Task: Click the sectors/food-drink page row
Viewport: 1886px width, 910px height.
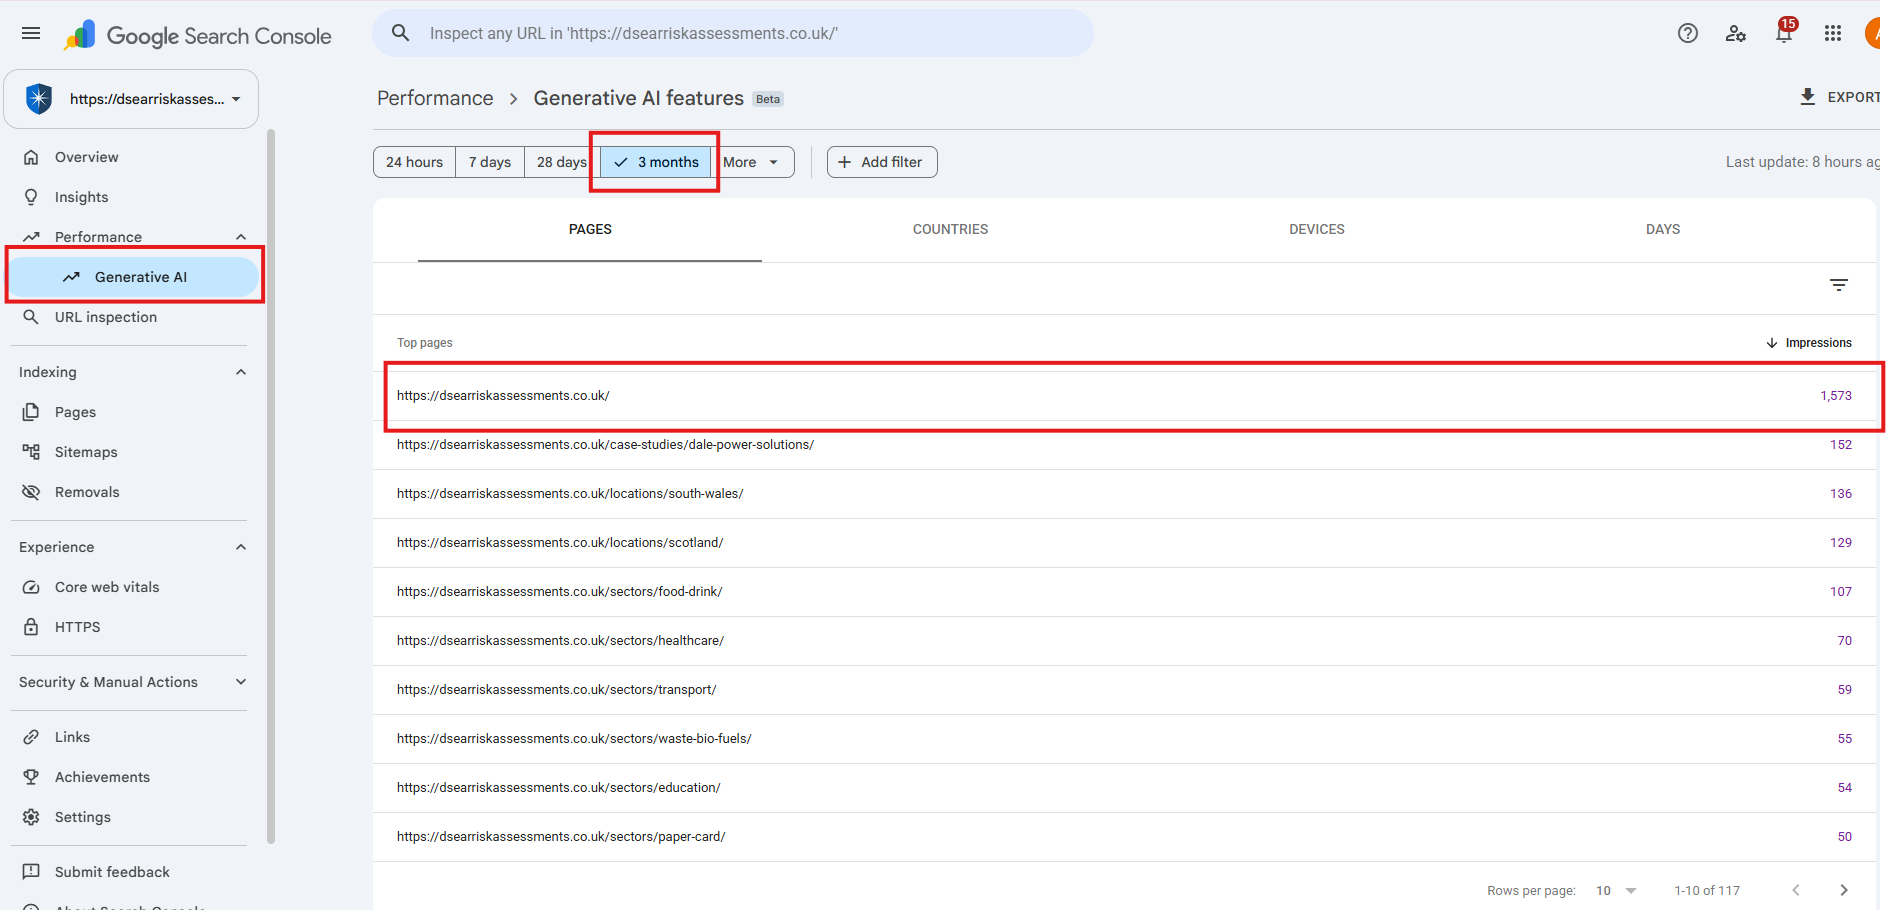Action: point(1124,592)
